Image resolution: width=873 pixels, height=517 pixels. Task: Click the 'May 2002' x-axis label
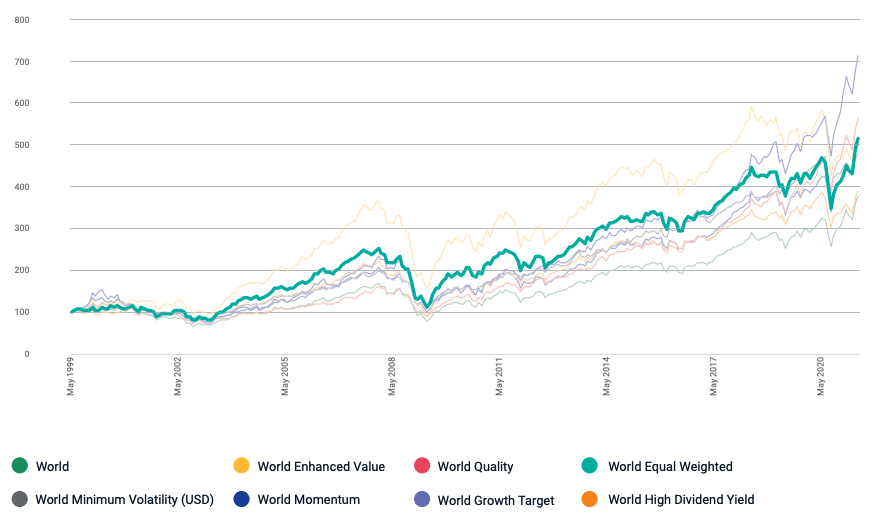coord(178,377)
